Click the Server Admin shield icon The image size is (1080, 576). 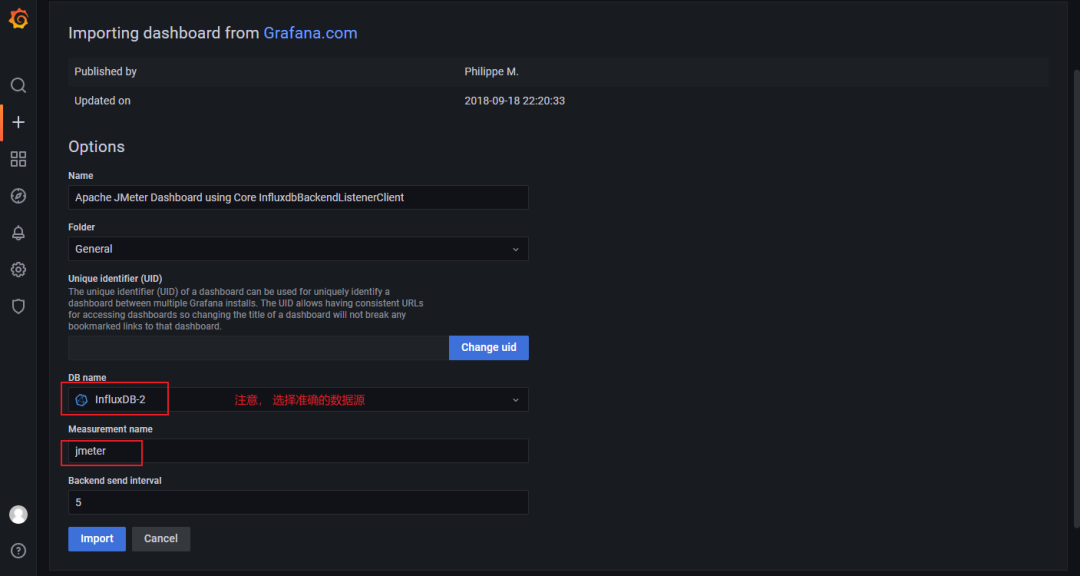[18, 306]
